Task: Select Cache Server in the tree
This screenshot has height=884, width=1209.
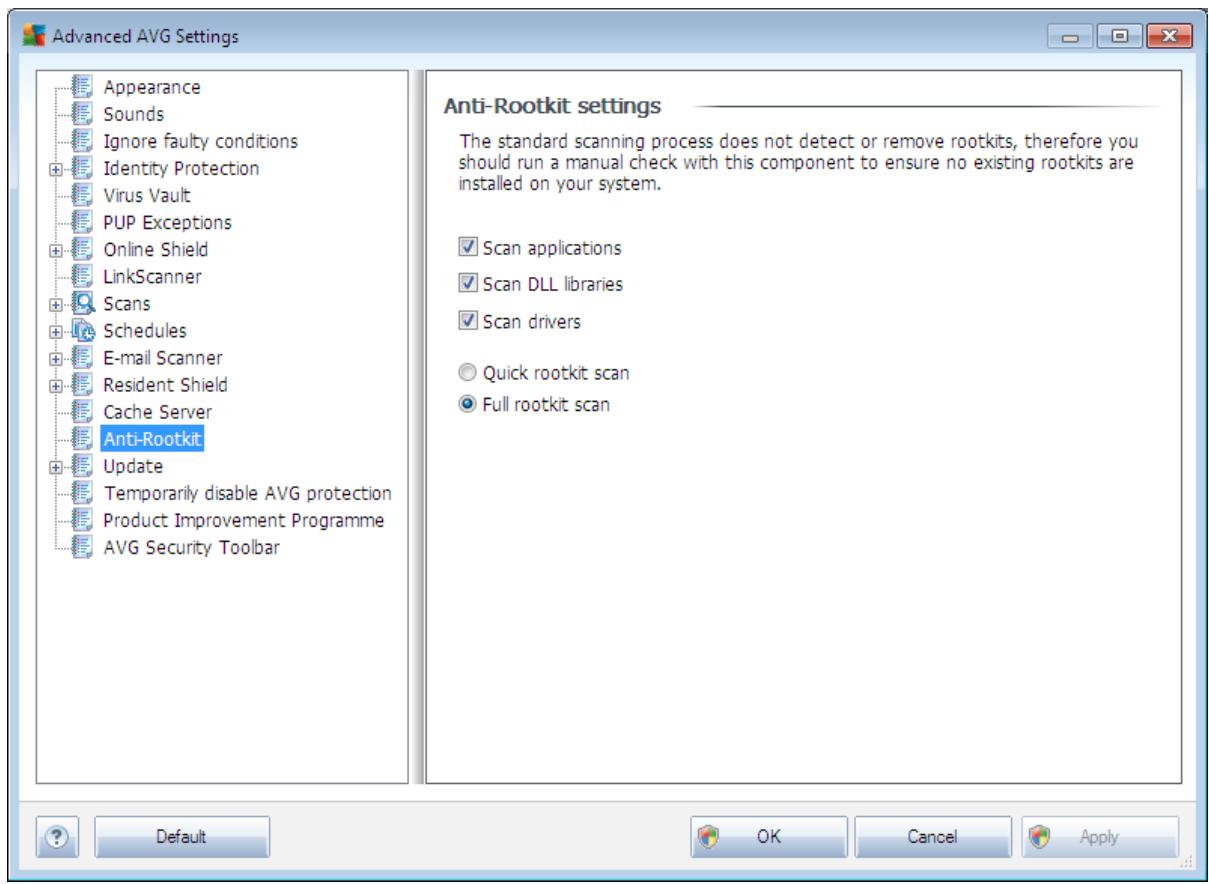Action: [157, 411]
